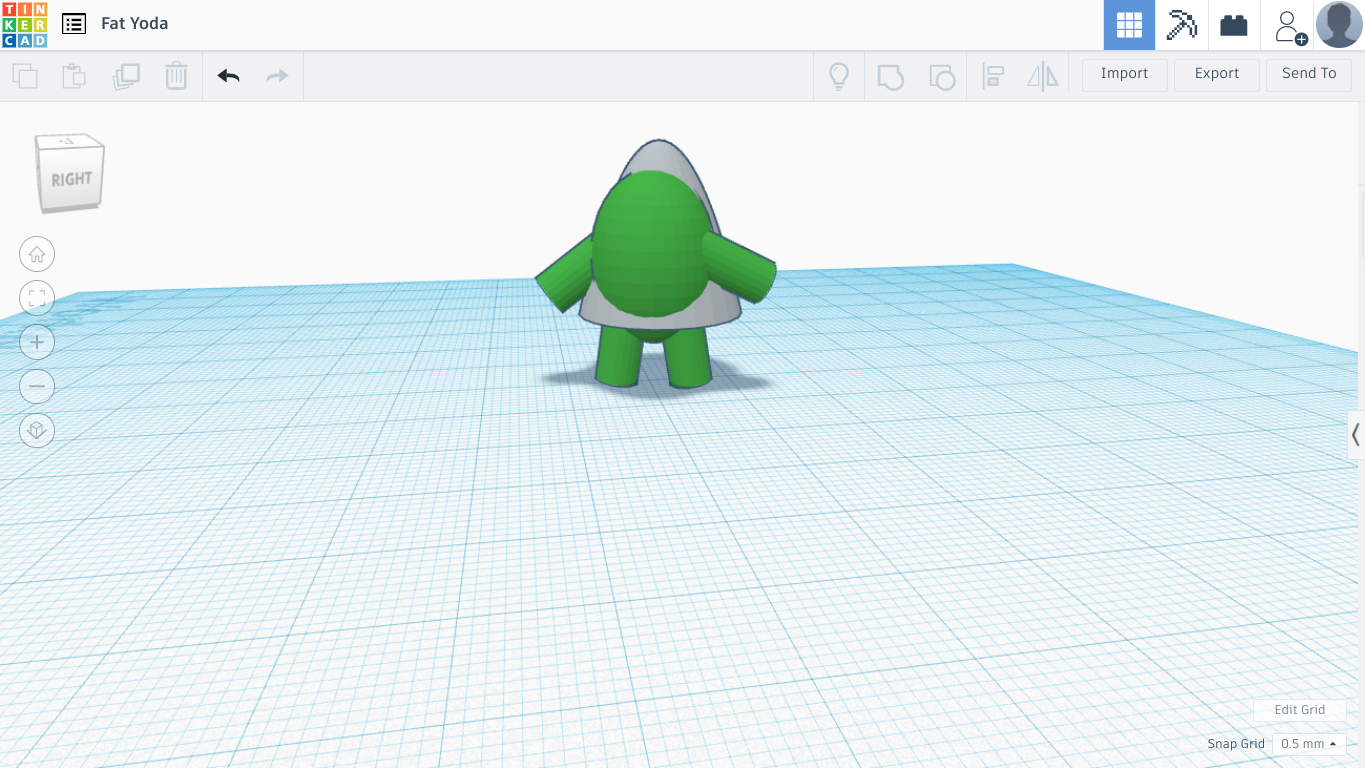Click the RIGHT face of view cube
This screenshot has height=768, width=1365.
pyautogui.click(x=72, y=179)
